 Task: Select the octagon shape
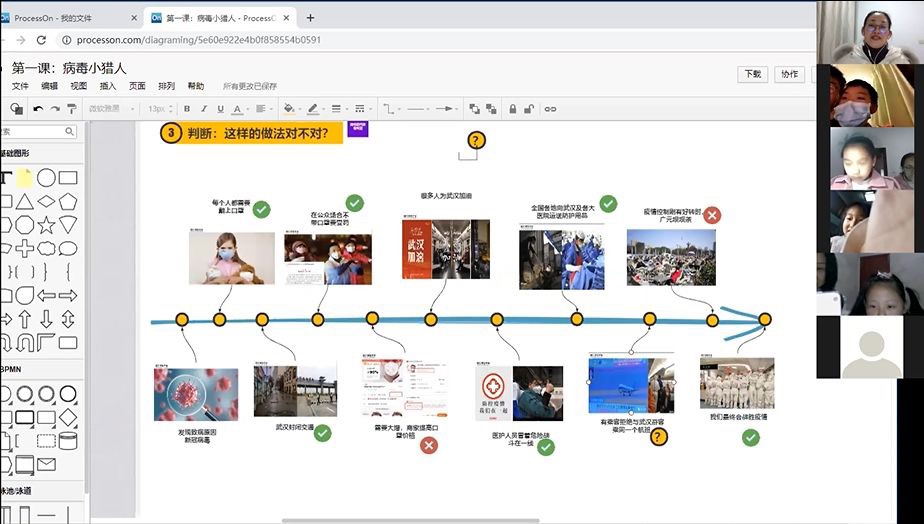(x=24, y=225)
